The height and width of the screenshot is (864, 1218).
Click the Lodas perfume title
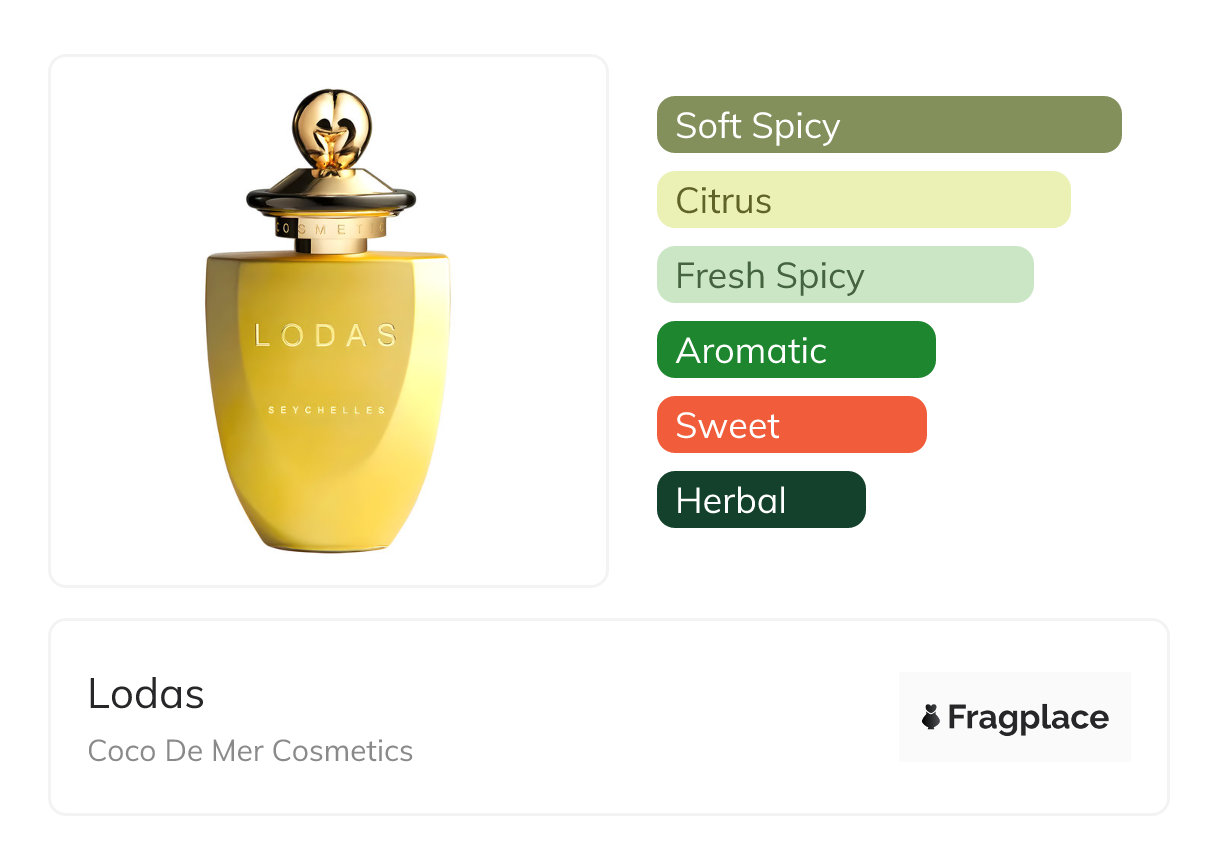146,694
